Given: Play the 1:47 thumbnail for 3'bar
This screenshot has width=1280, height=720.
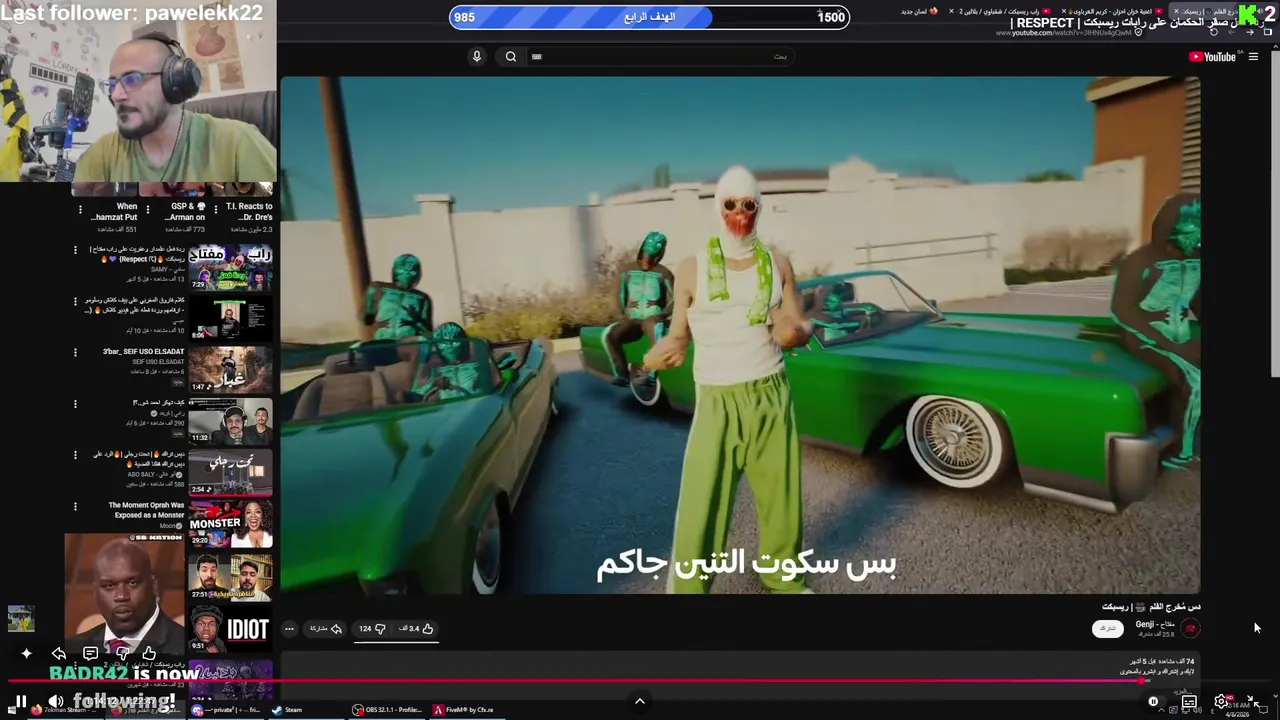Looking at the screenshot, I should pyautogui.click(x=230, y=370).
